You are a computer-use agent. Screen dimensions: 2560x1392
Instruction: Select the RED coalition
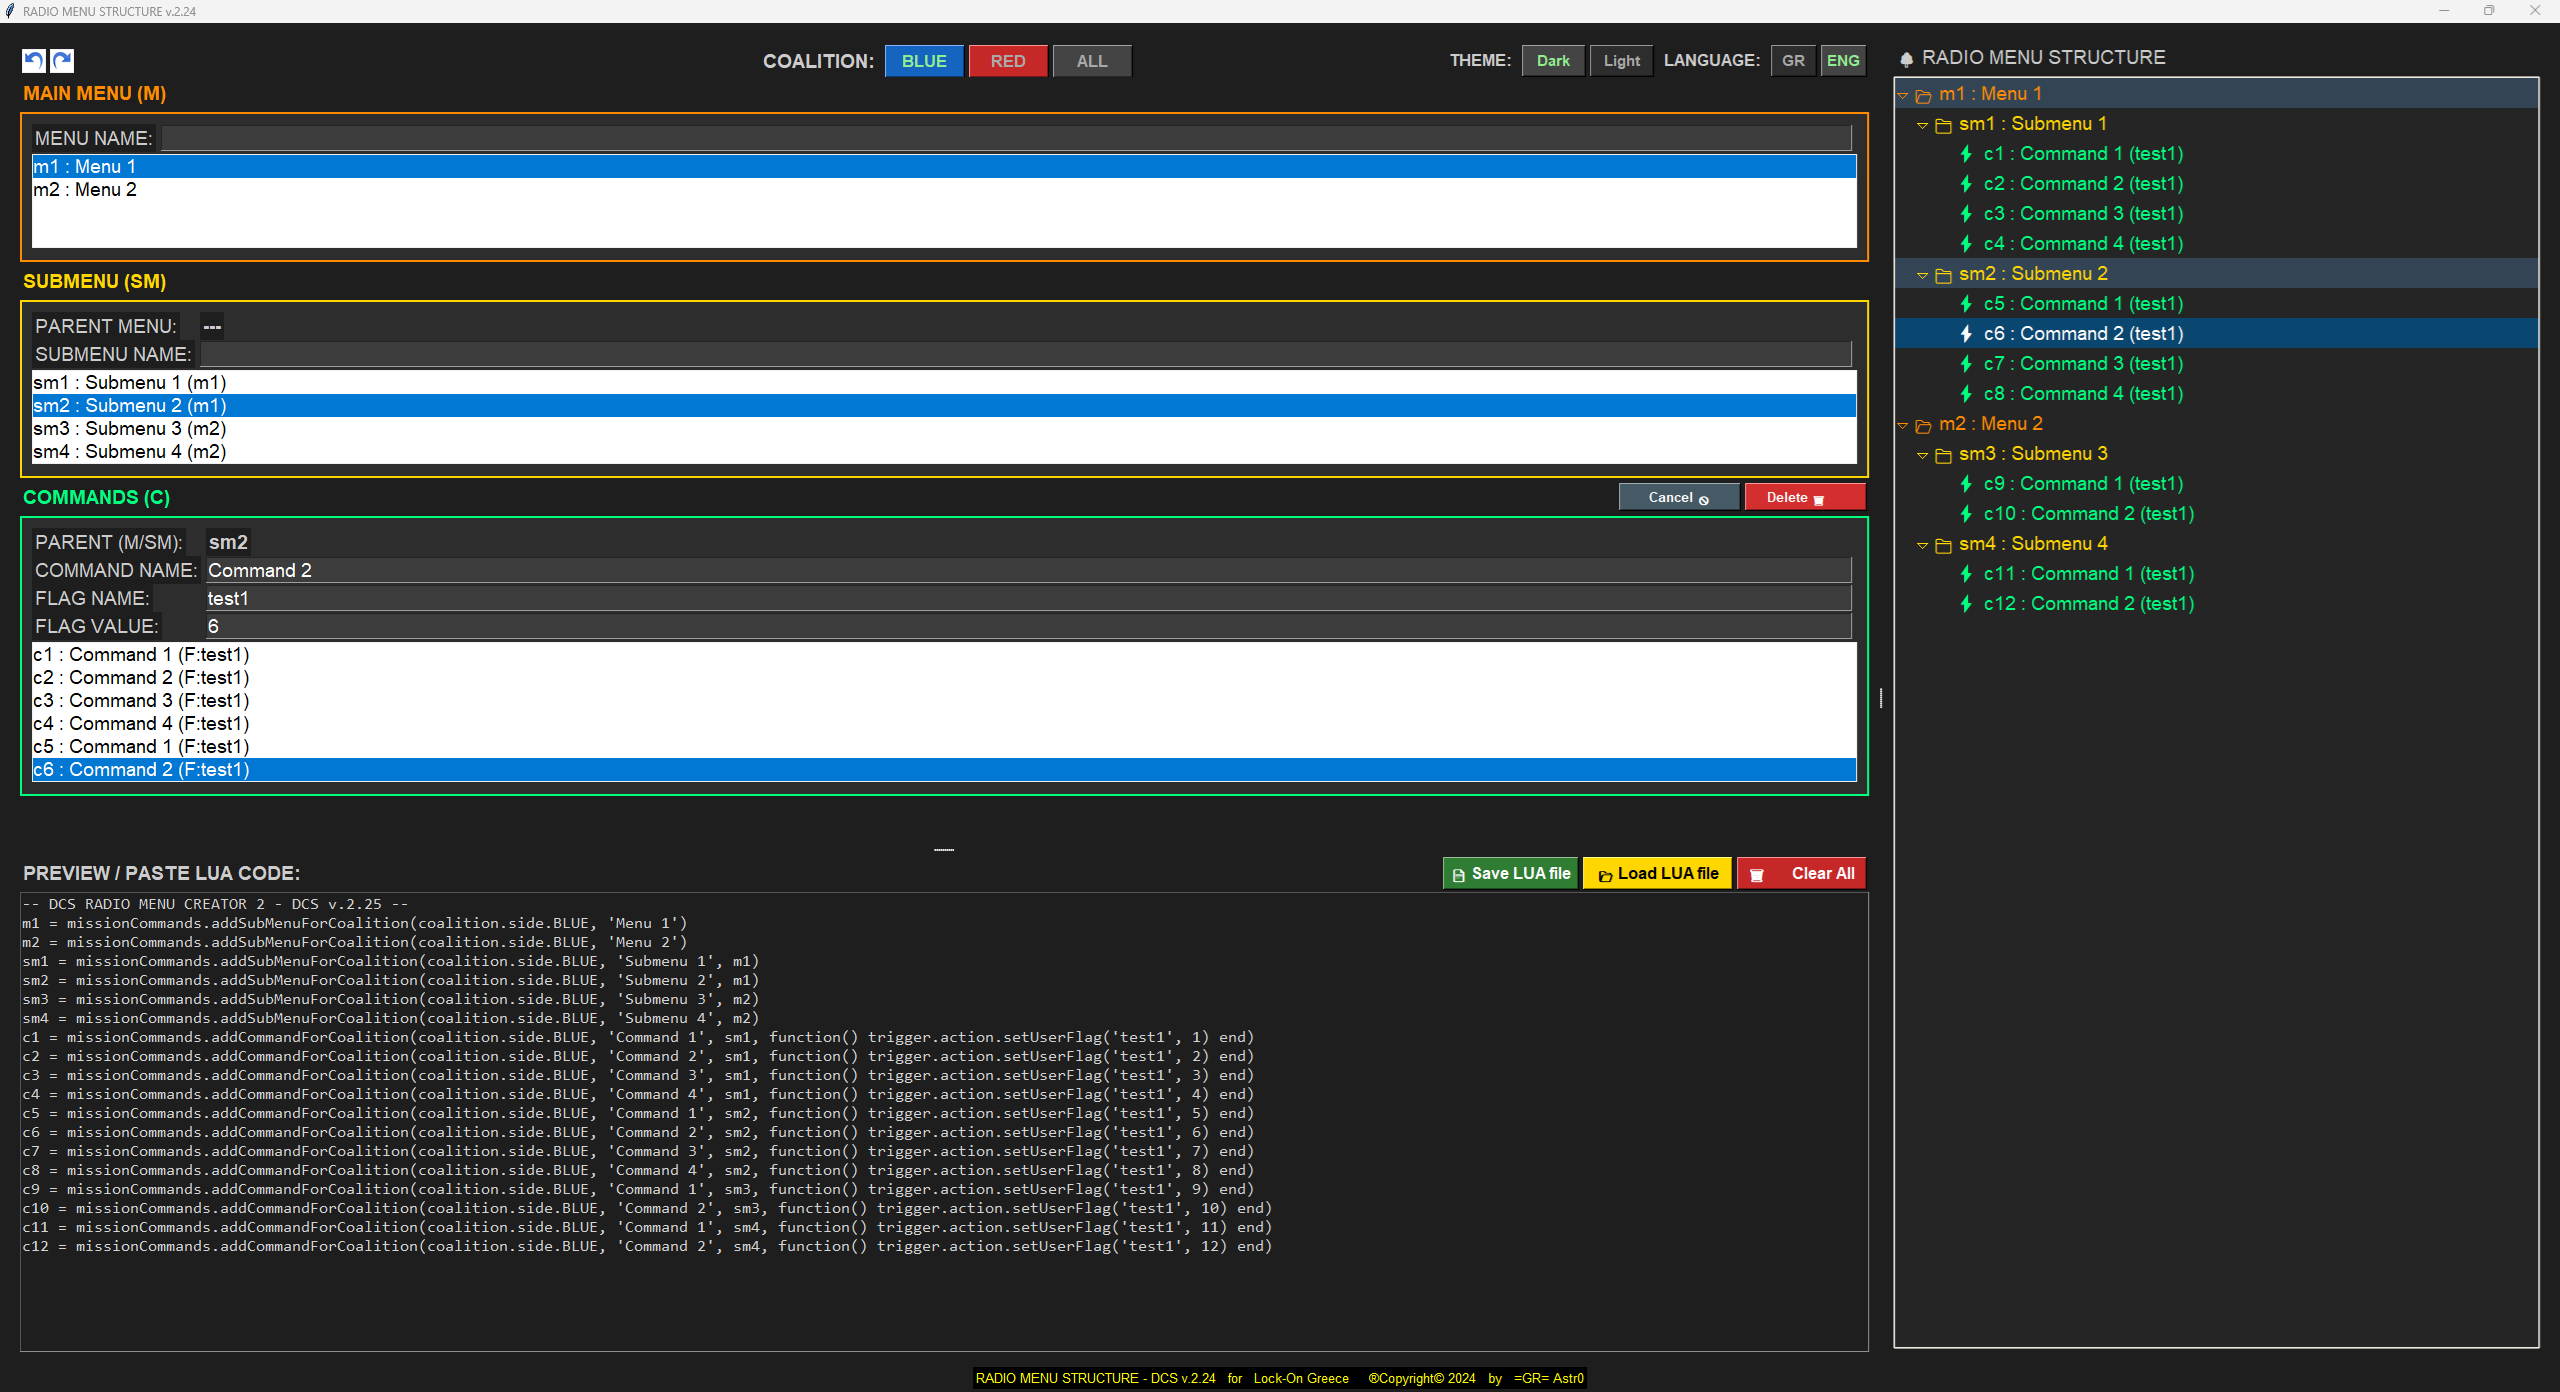point(1007,61)
